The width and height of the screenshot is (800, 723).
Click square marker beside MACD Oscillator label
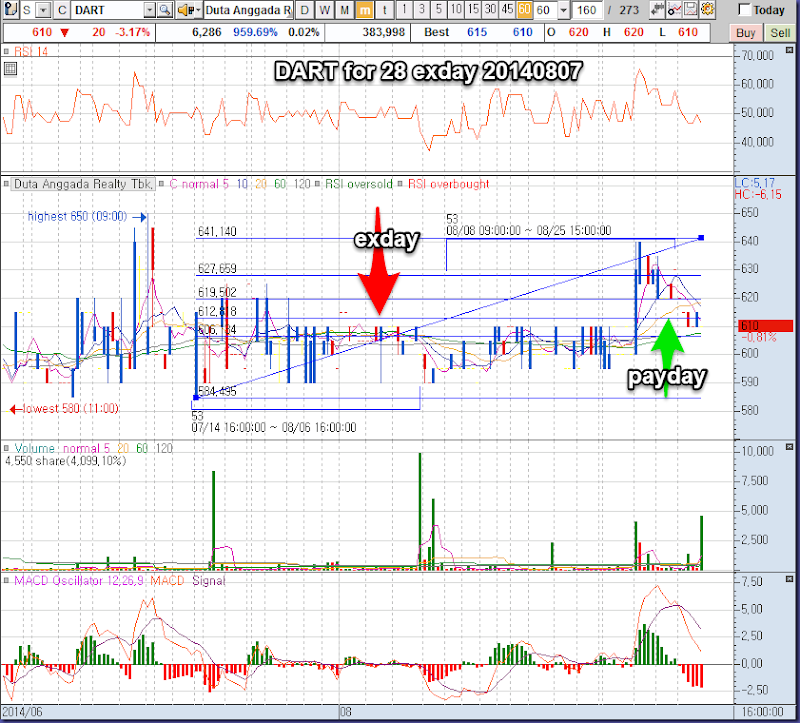(x=7, y=580)
